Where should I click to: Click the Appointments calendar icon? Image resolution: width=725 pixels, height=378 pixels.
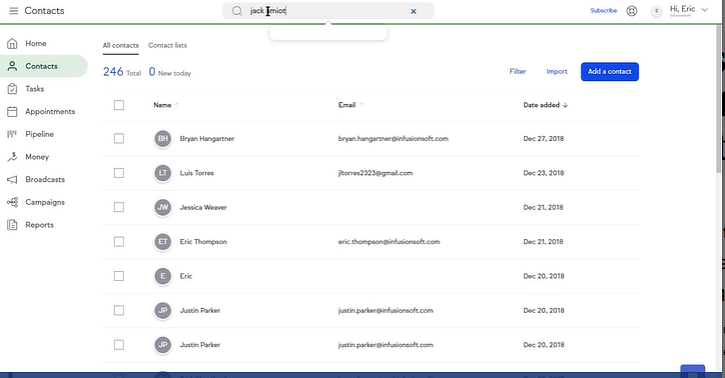click(12, 111)
